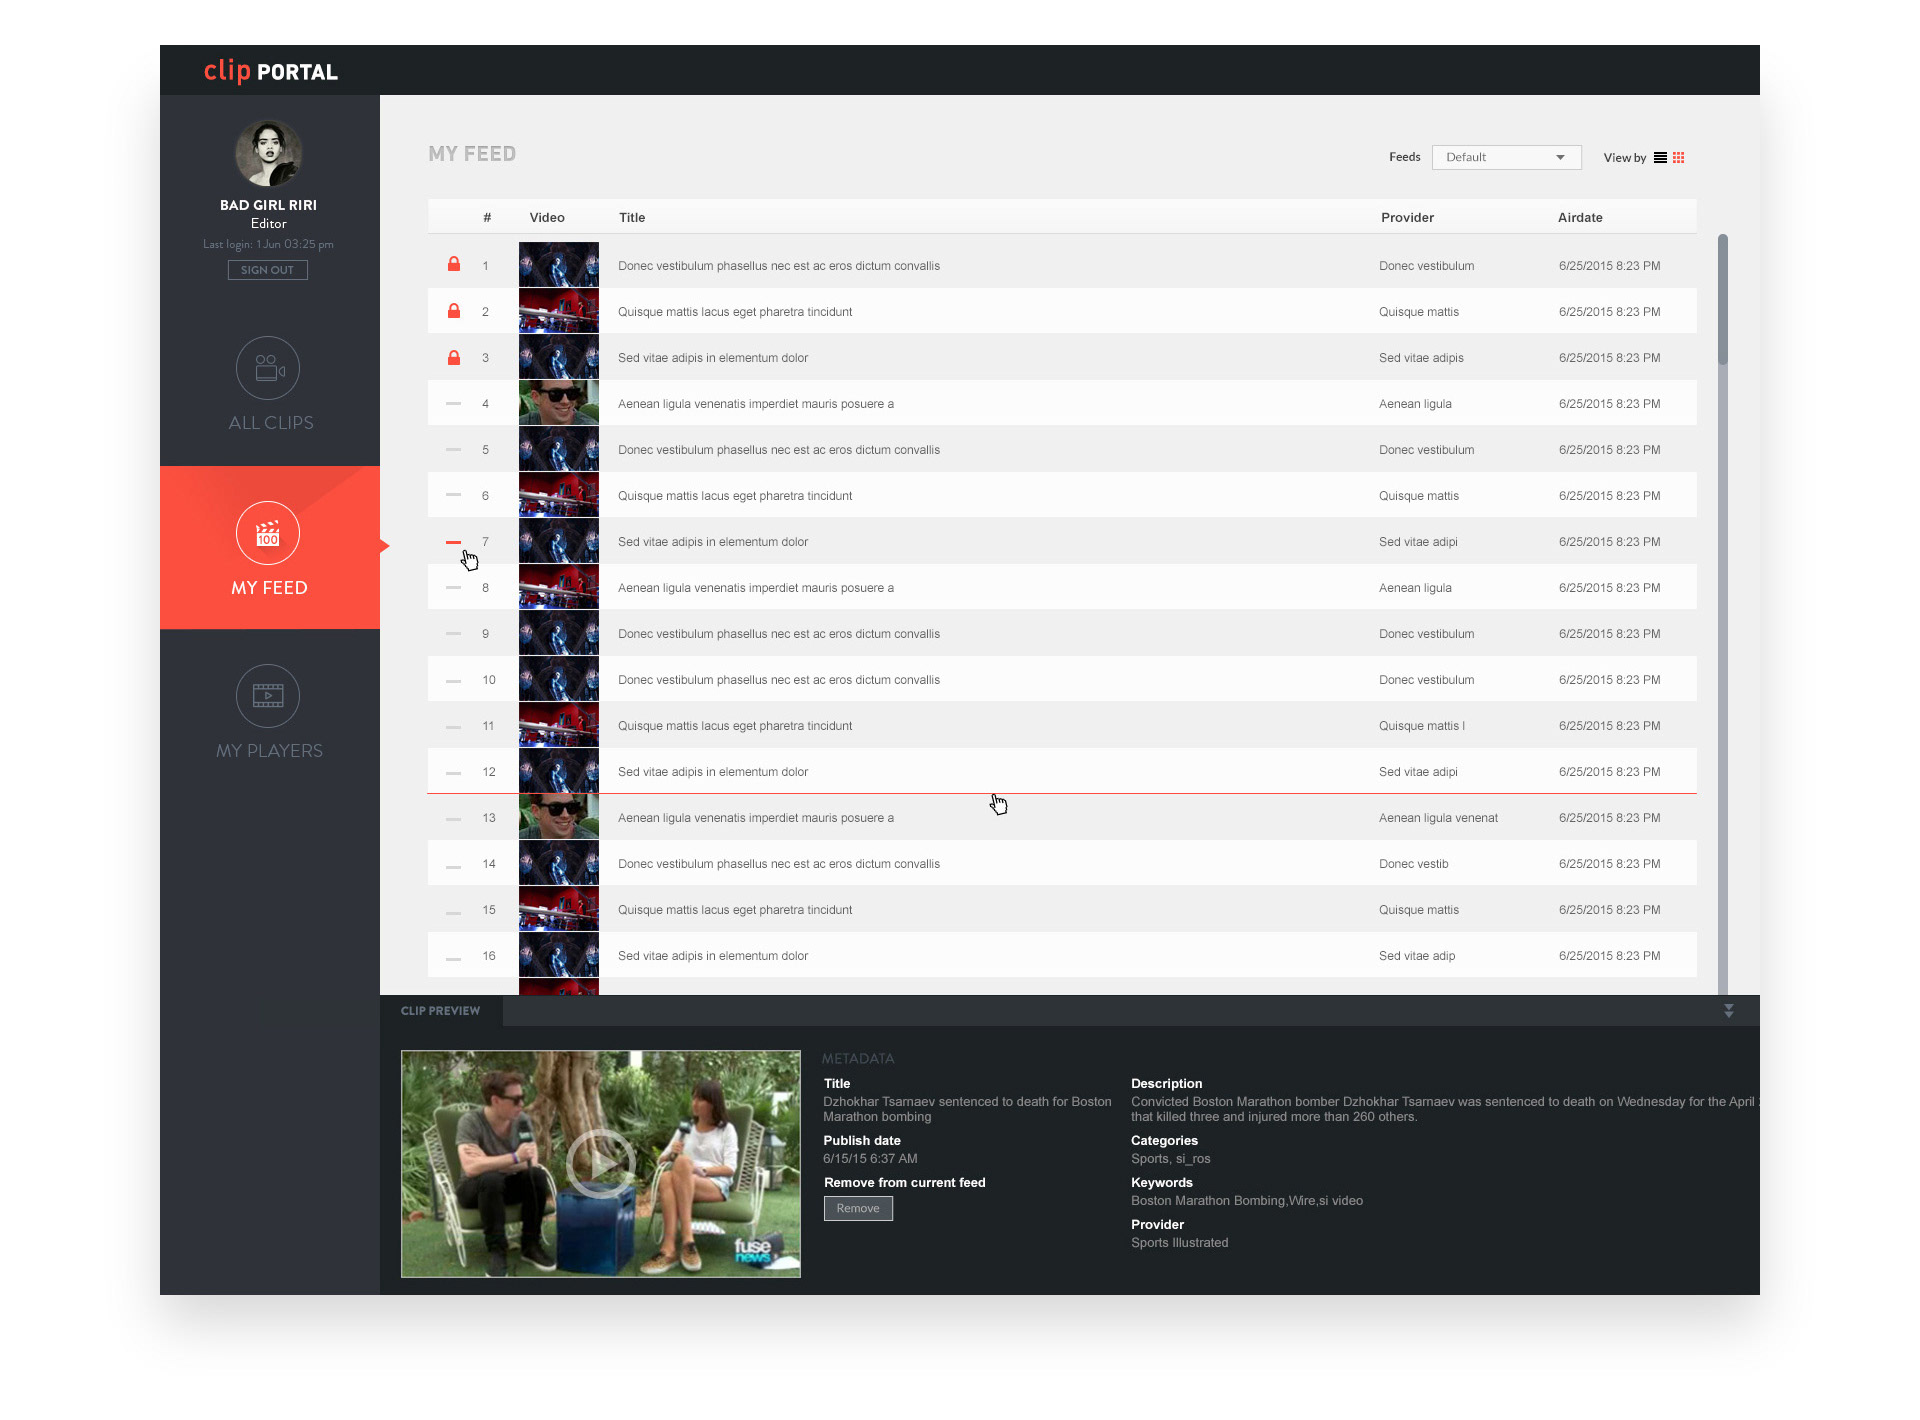Open the MY FEED menu label
The width and height of the screenshot is (1920, 1420).
pyautogui.click(x=270, y=588)
